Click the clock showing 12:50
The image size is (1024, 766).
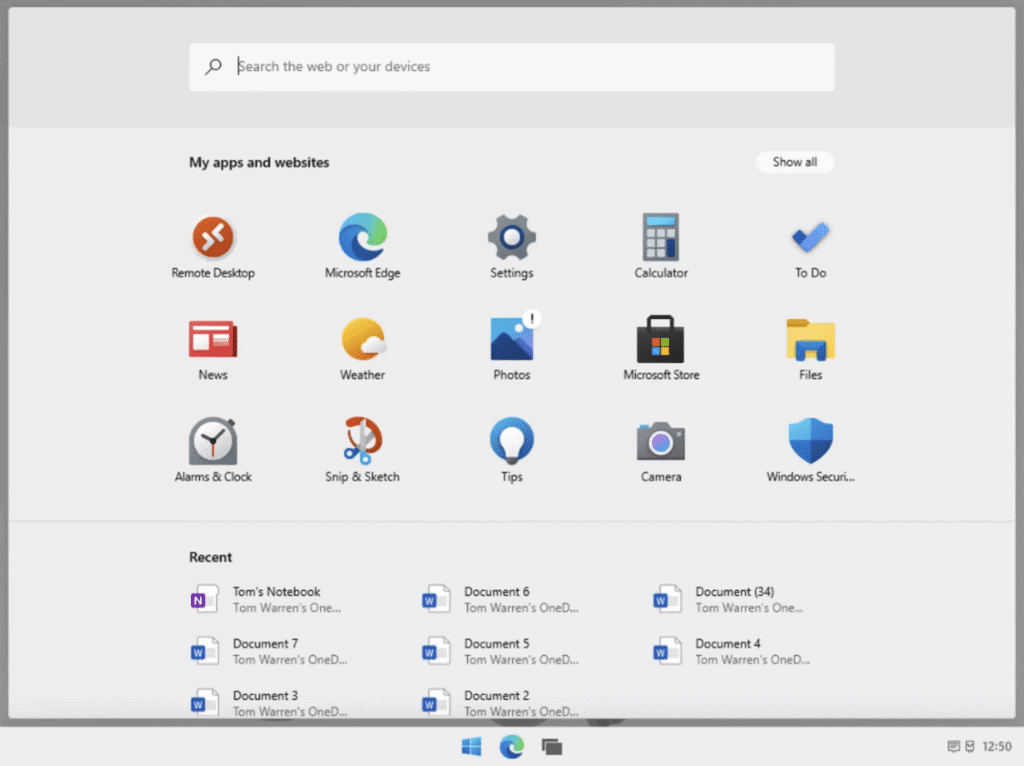997,746
